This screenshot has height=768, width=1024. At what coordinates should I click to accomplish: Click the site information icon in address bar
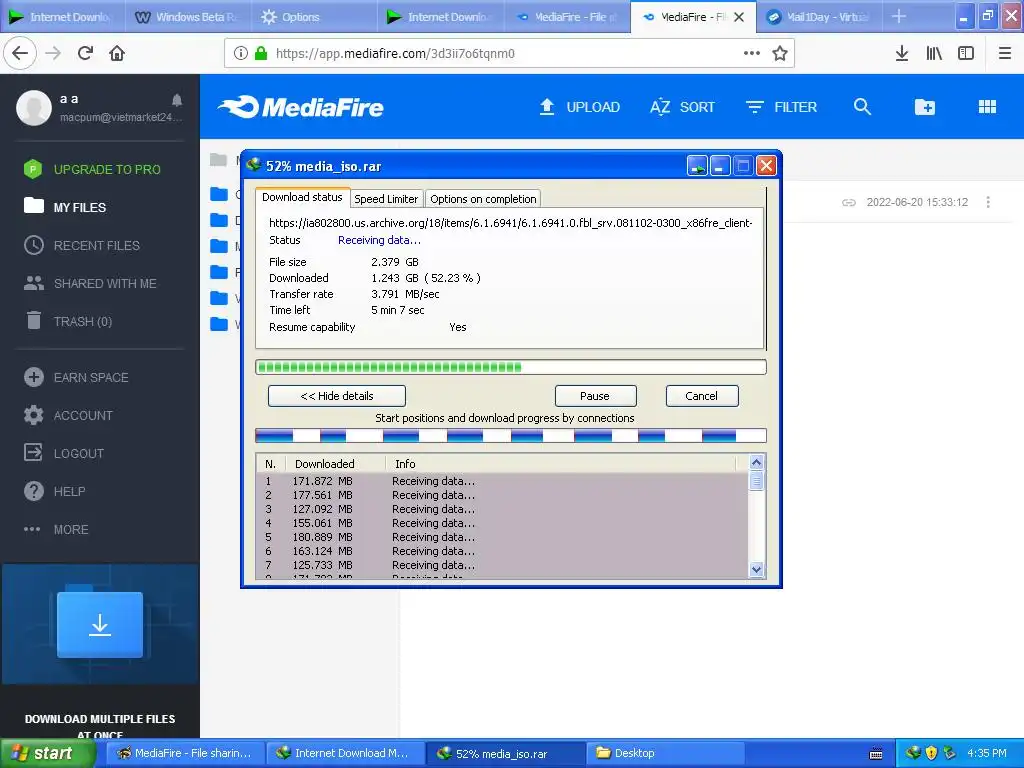coord(240,54)
